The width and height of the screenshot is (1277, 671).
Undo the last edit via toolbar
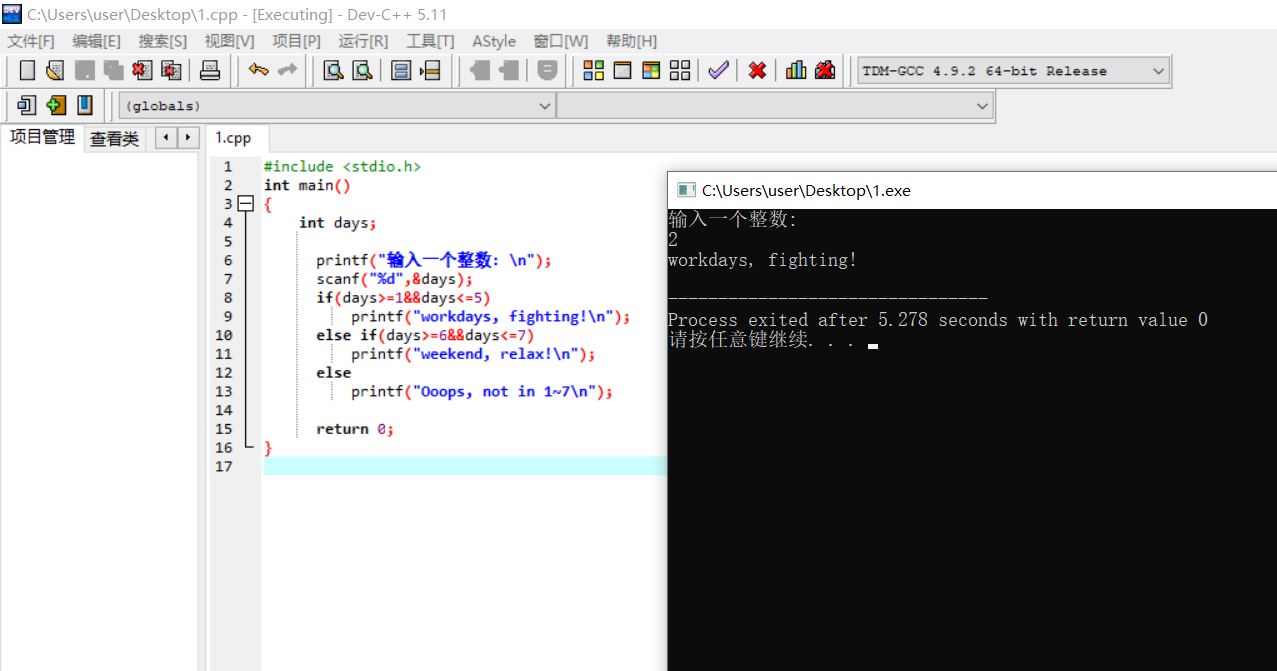259,71
